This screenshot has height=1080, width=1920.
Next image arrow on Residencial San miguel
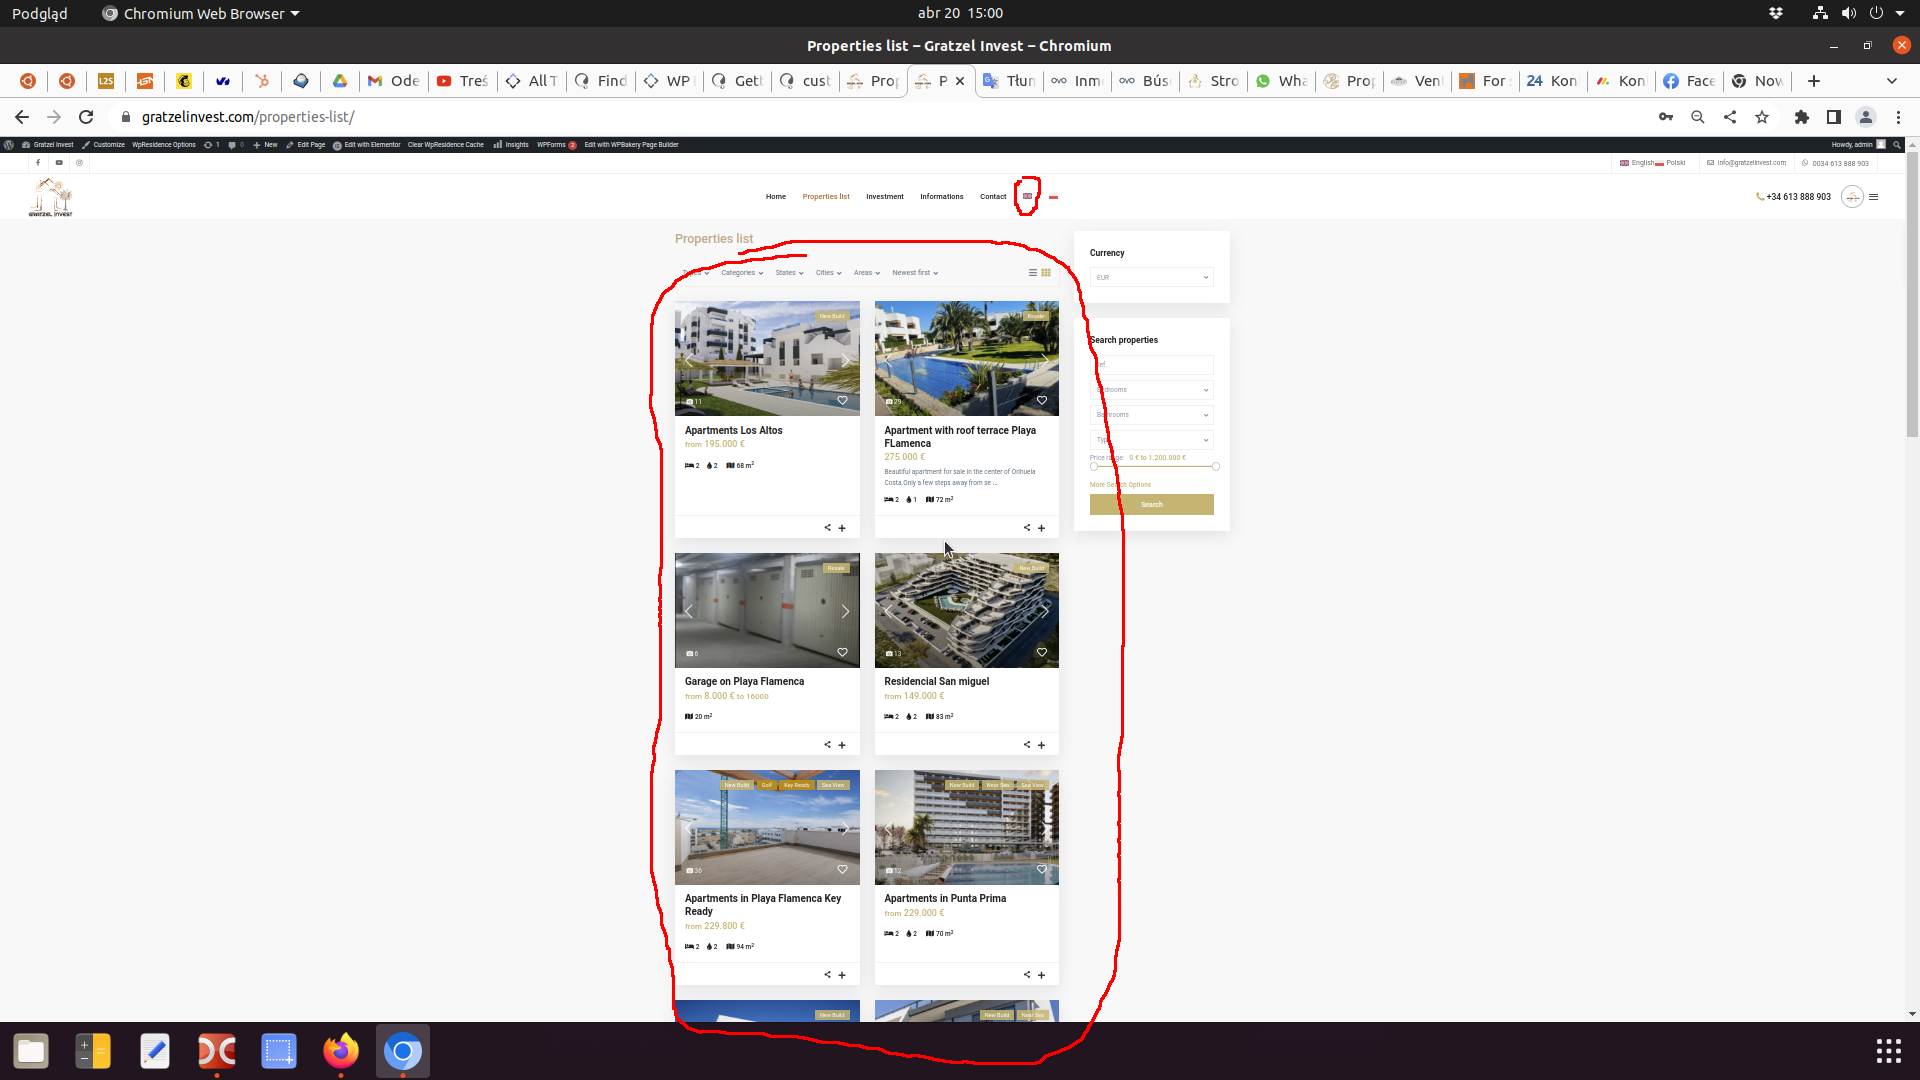(1045, 611)
